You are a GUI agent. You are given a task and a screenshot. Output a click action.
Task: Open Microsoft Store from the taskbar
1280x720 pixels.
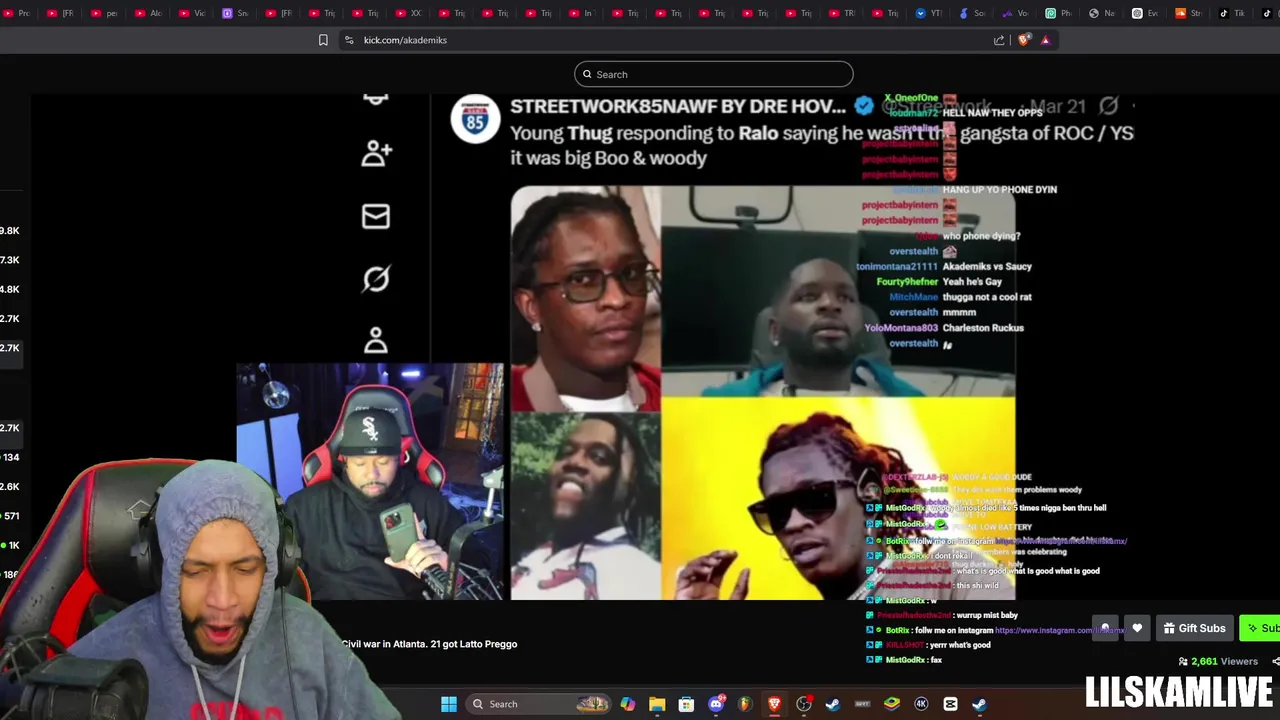(686, 704)
